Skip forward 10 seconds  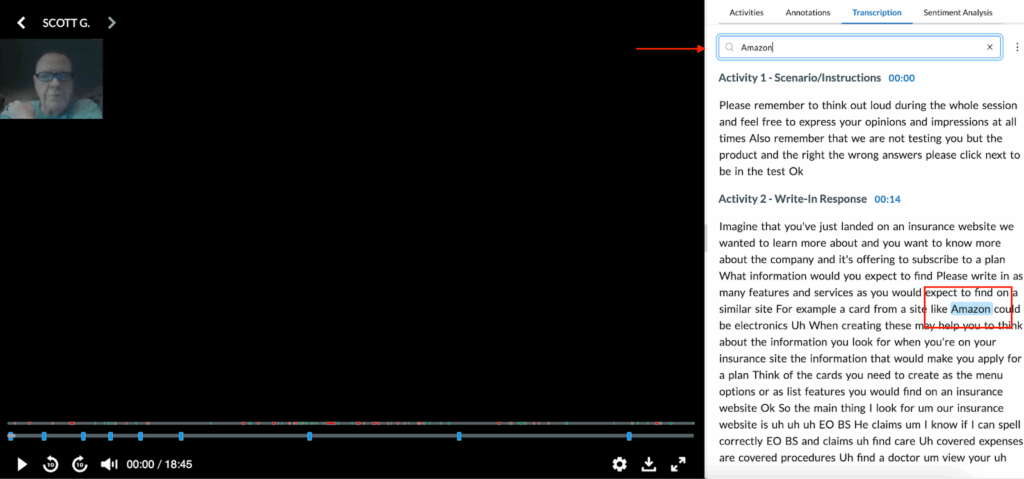[x=81, y=464]
